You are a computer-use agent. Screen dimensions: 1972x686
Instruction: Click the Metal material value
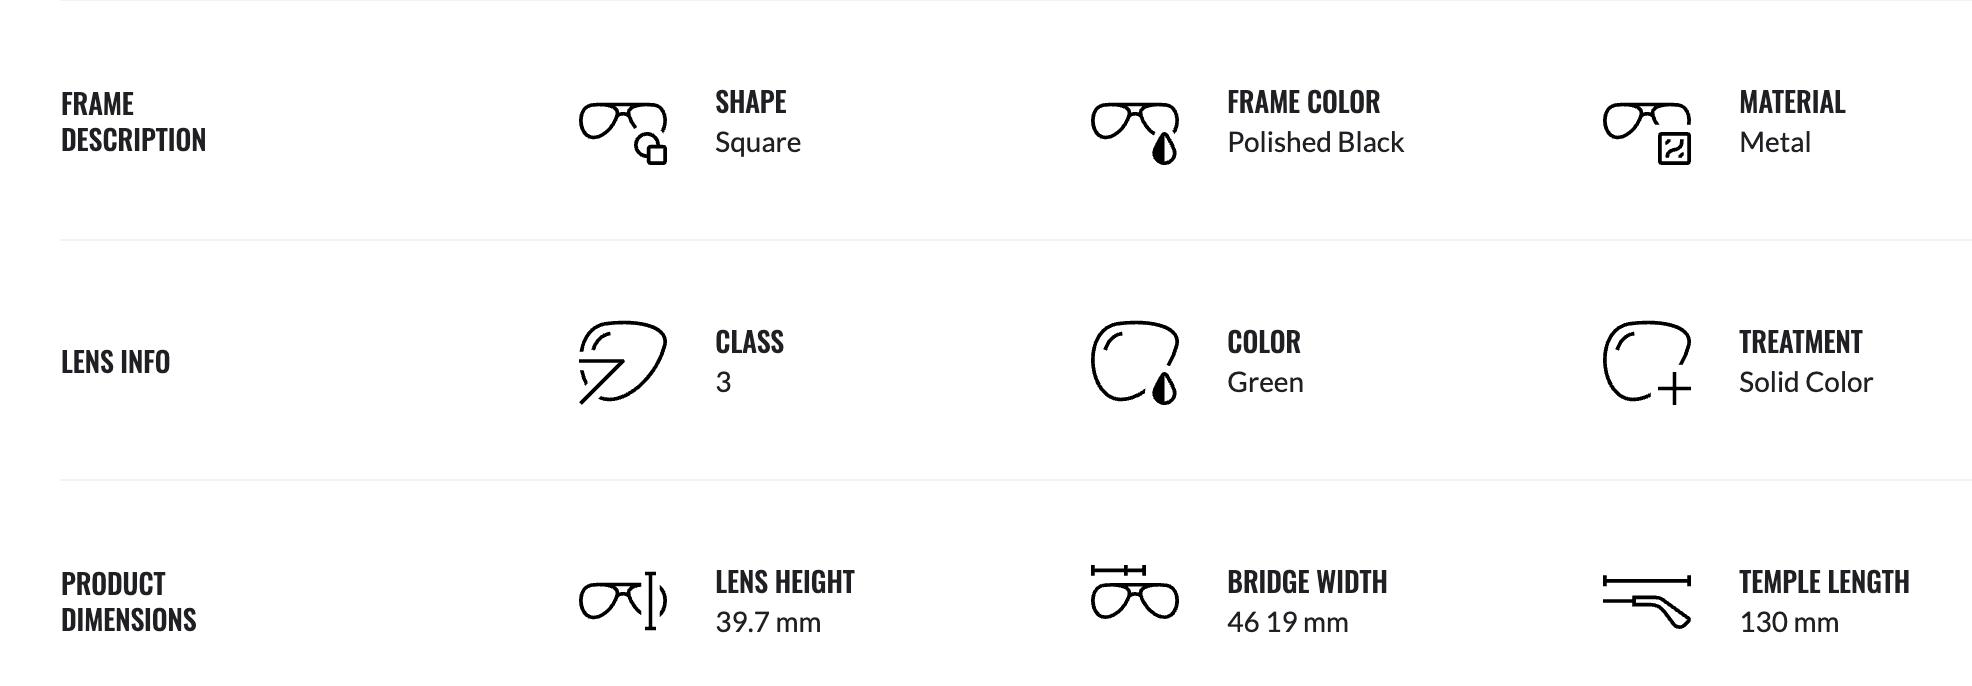1775,143
